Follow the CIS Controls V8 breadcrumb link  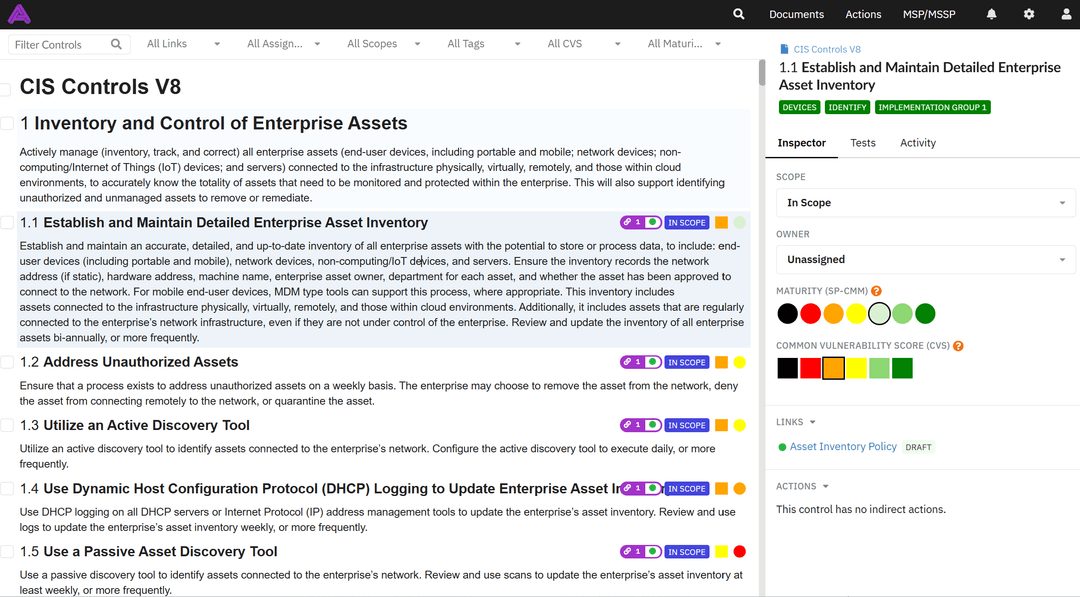[827, 49]
